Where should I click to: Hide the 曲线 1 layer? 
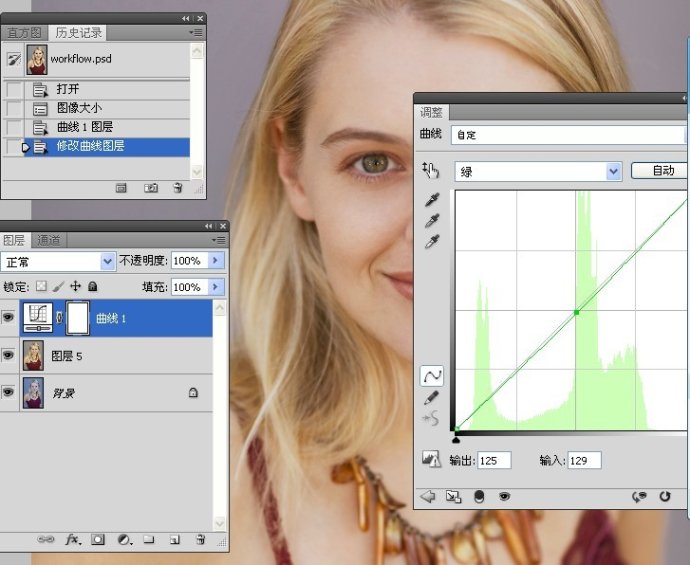pos(8,317)
